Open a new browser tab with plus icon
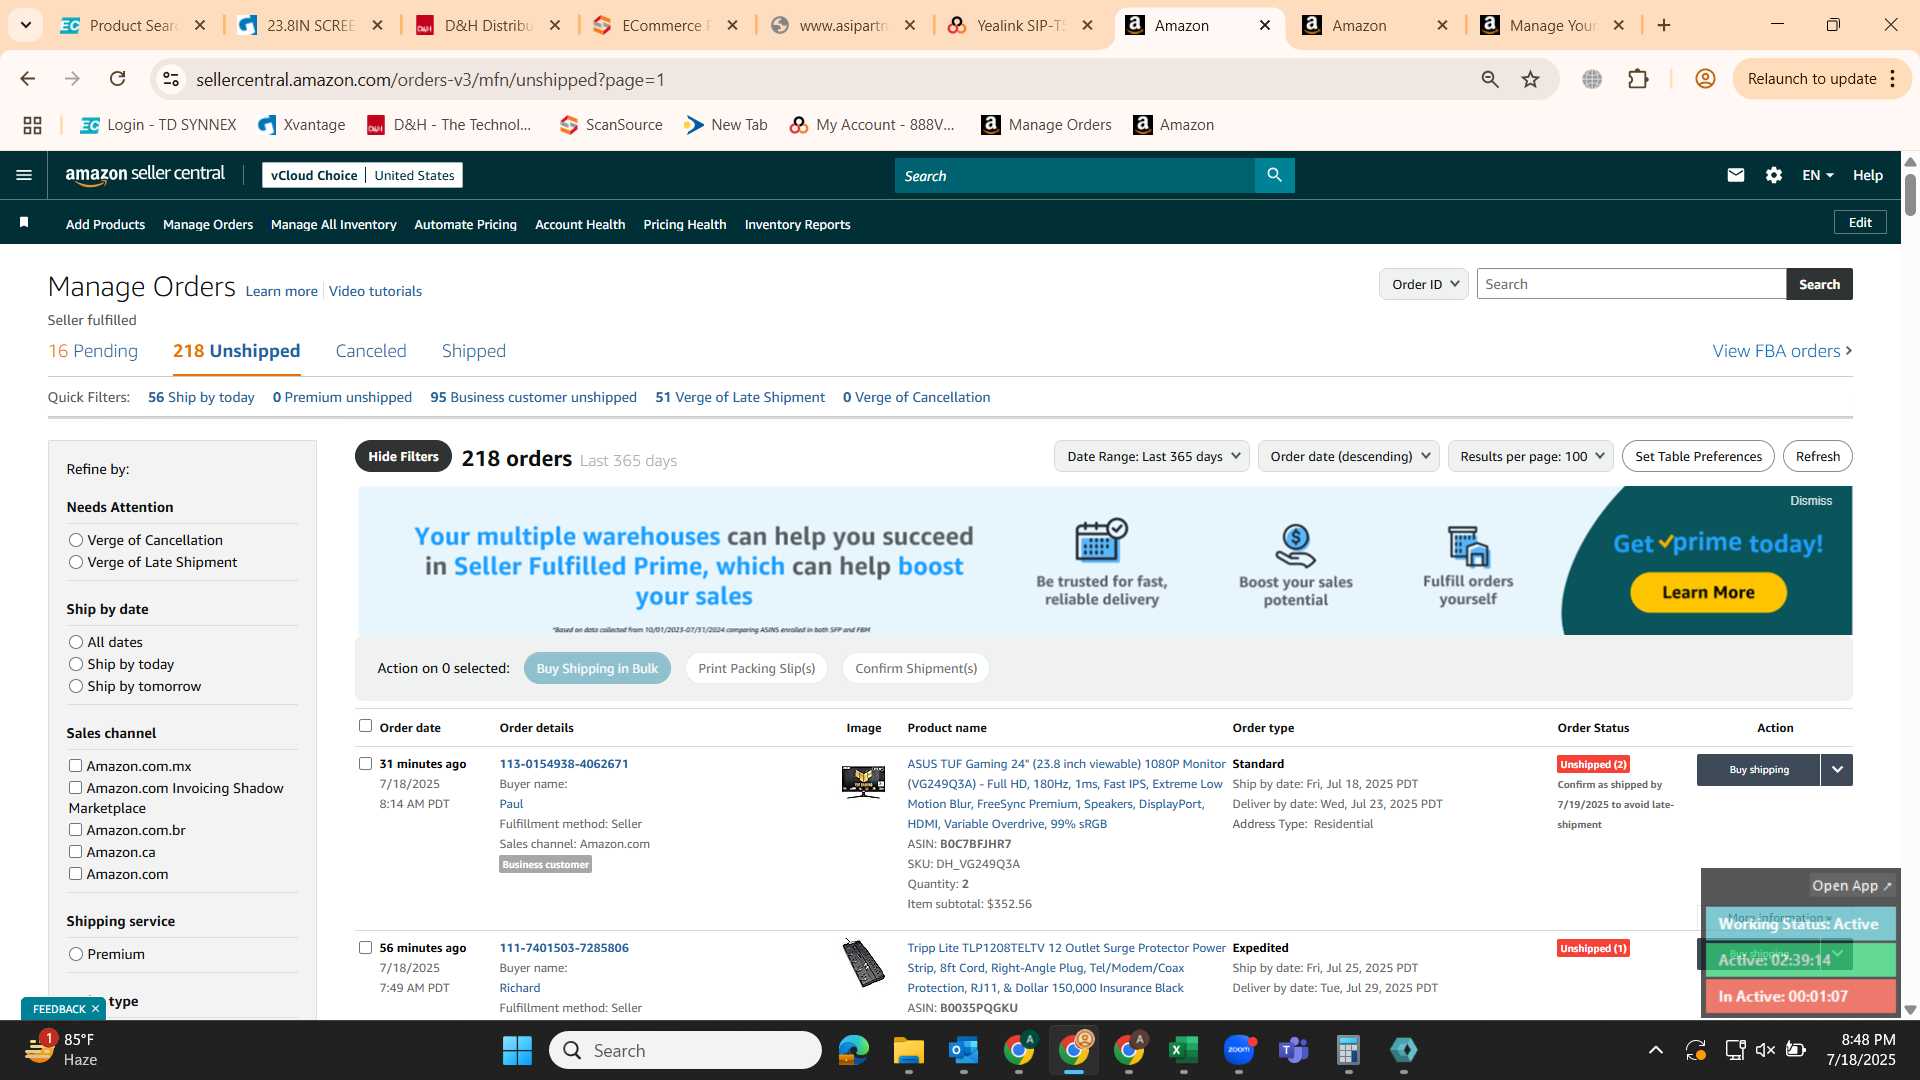The image size is (1920, 1080). tap(1664, 25)
